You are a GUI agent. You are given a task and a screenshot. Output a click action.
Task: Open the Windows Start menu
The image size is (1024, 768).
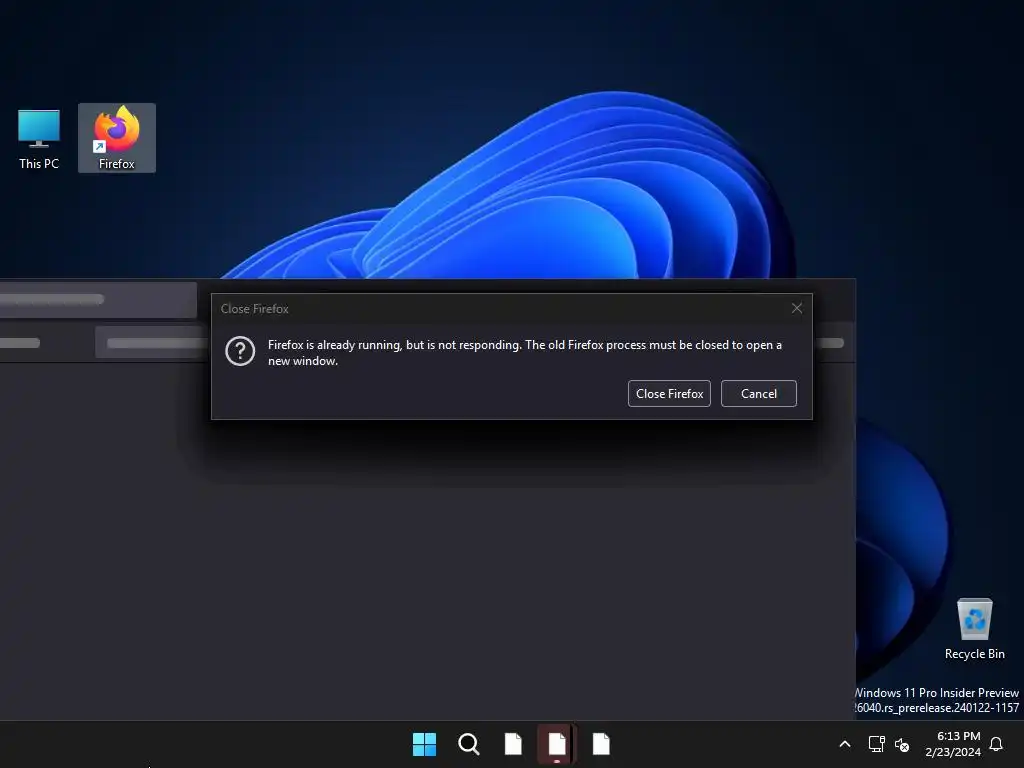424,744
